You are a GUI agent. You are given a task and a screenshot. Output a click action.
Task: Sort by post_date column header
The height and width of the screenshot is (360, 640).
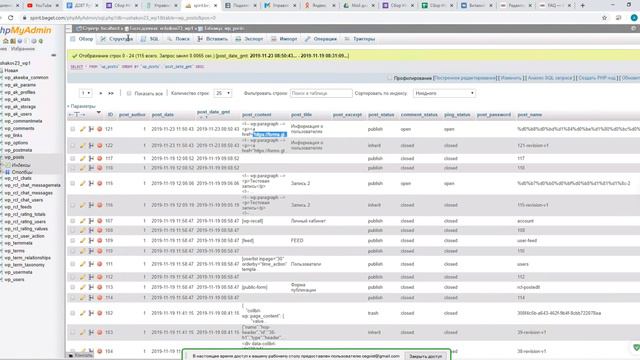coord(163,115)
